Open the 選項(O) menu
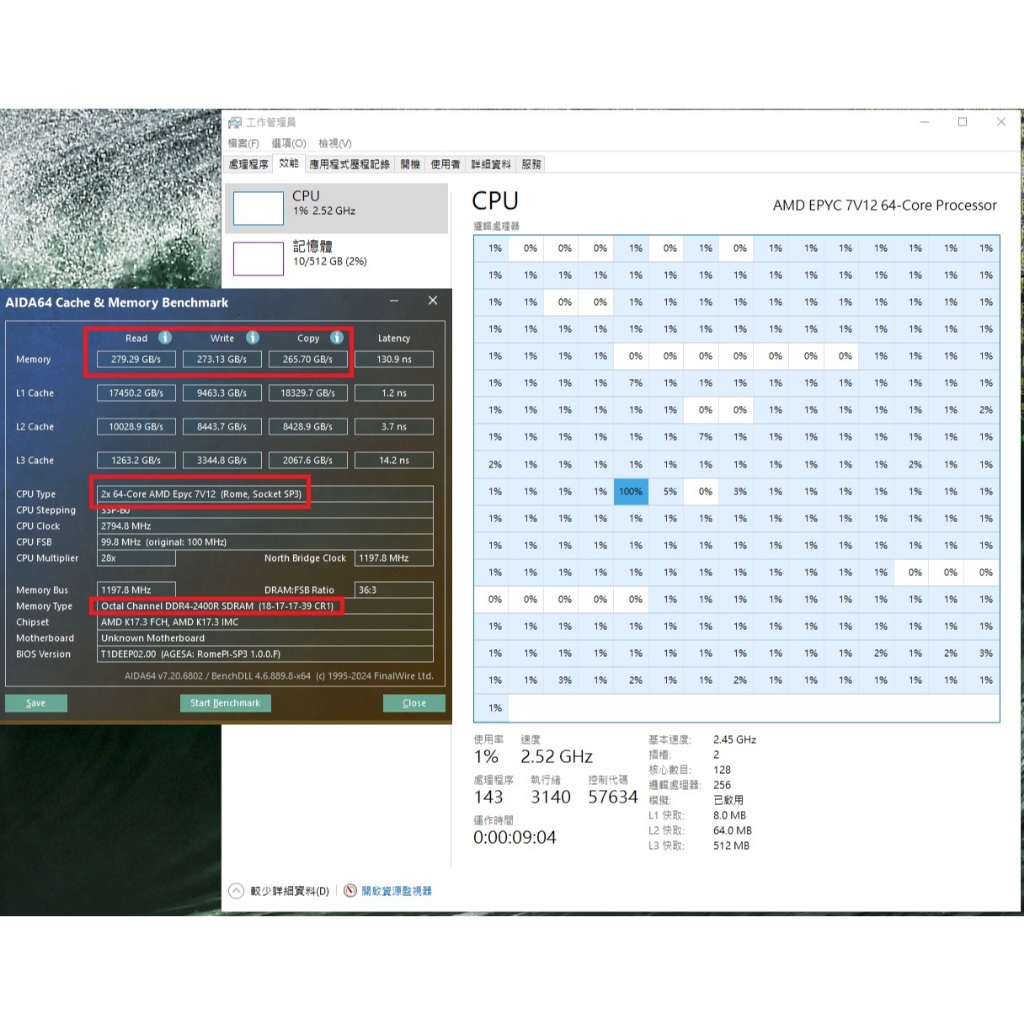The image size is (1024, 1024). coord(288,143)
